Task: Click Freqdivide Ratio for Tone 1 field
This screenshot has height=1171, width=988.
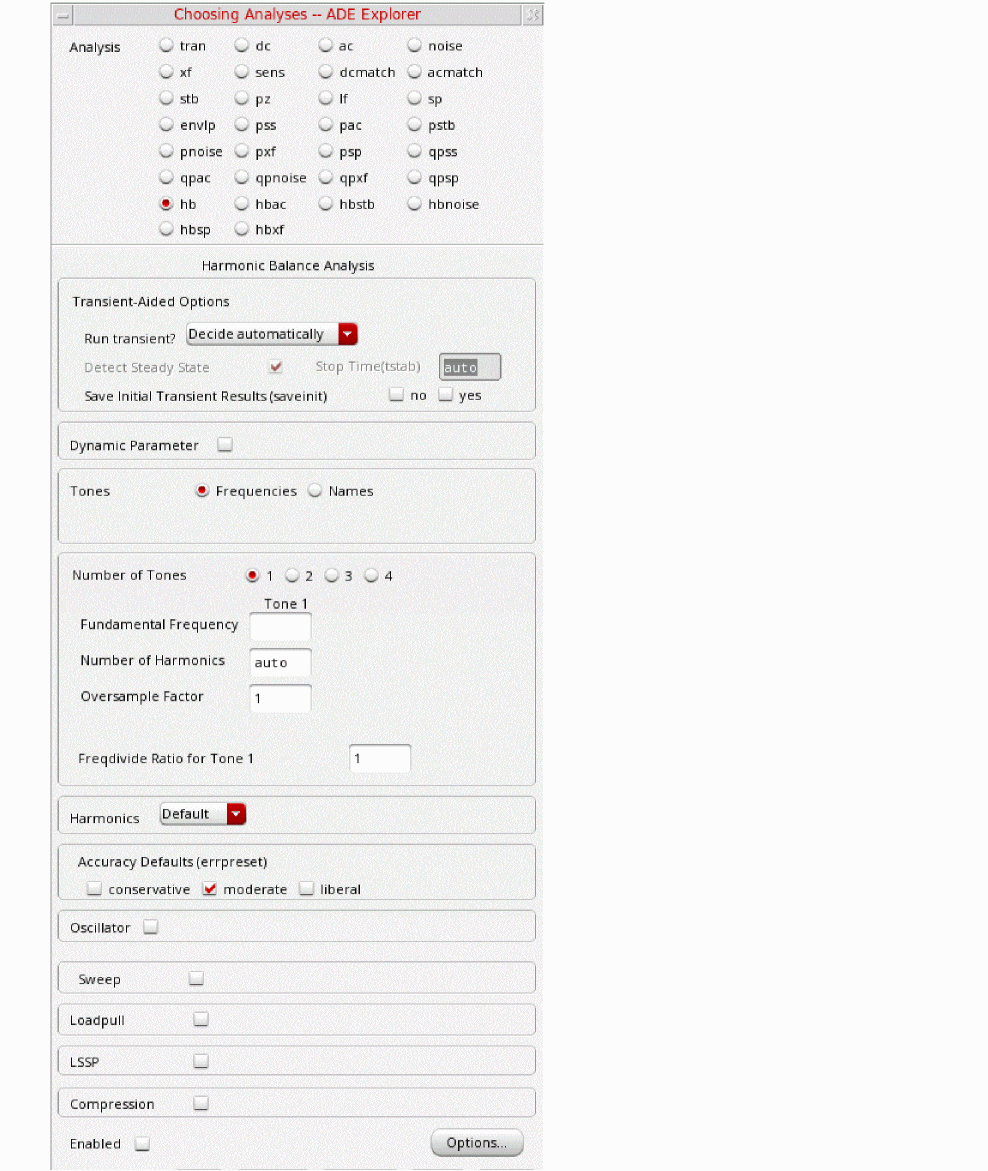Action: 380,758
